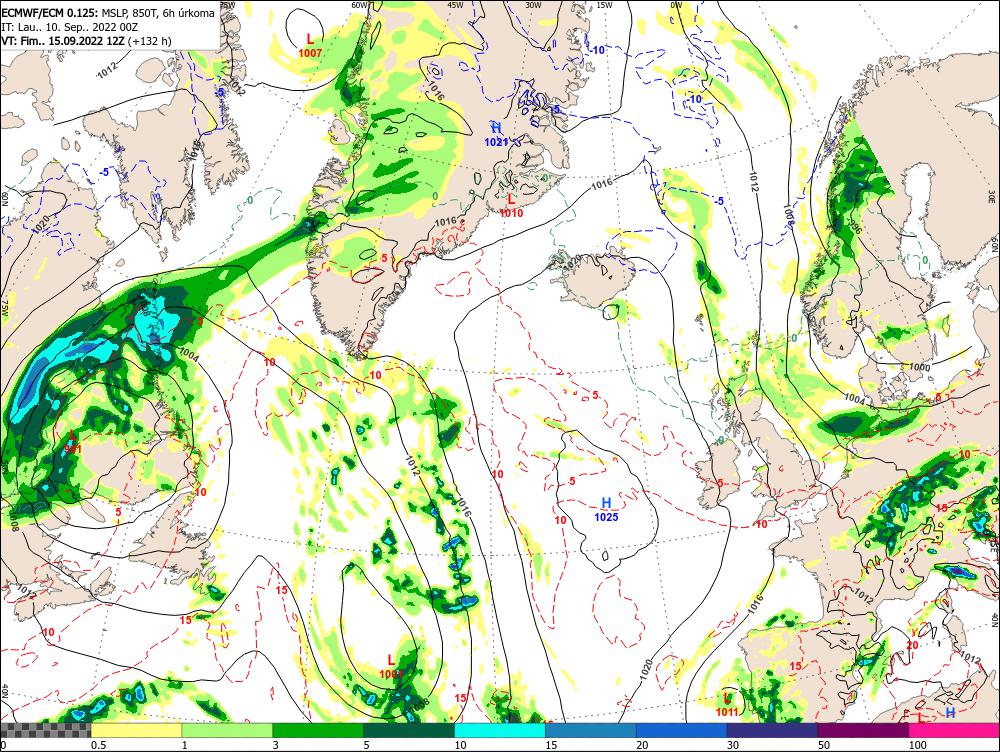
Task: Click the medium green 3–5 legend swatch
Action: coord(318,730)
